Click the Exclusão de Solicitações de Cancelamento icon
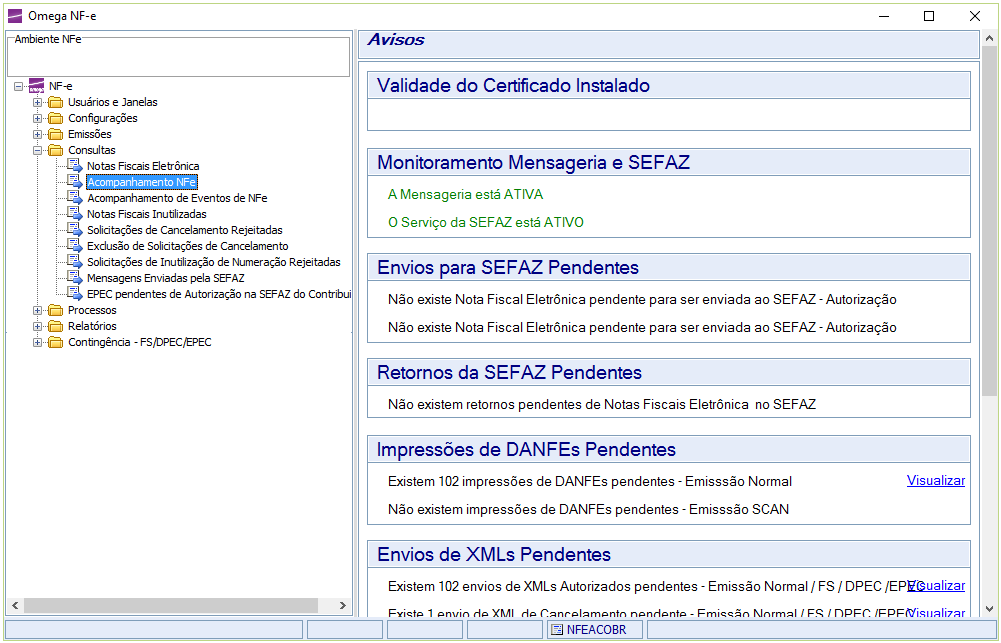This screenshot has width=1001, height=643. pos(74,246)
